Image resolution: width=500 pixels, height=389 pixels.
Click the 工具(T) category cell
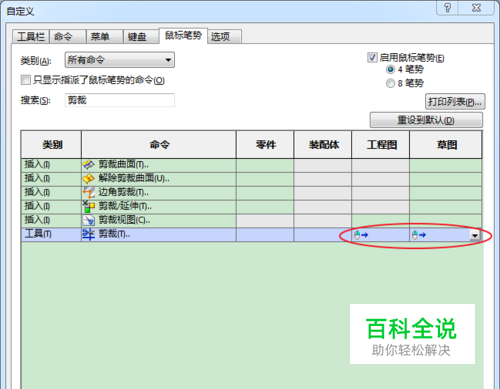point(51,235)
